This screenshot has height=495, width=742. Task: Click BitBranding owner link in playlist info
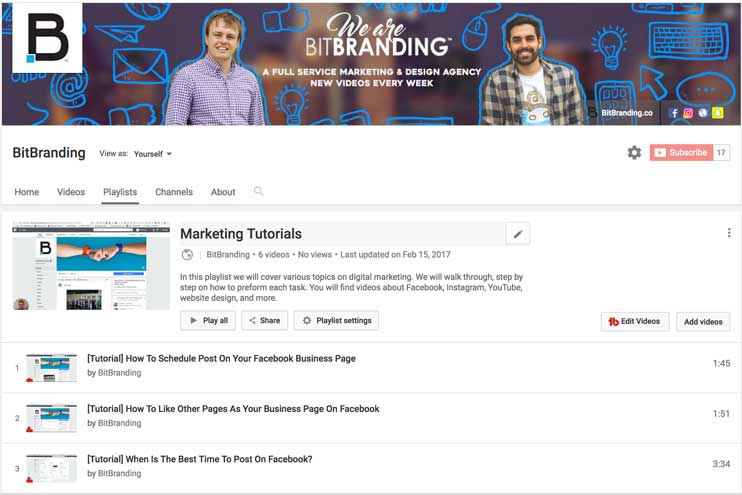[x=228, y=255]
